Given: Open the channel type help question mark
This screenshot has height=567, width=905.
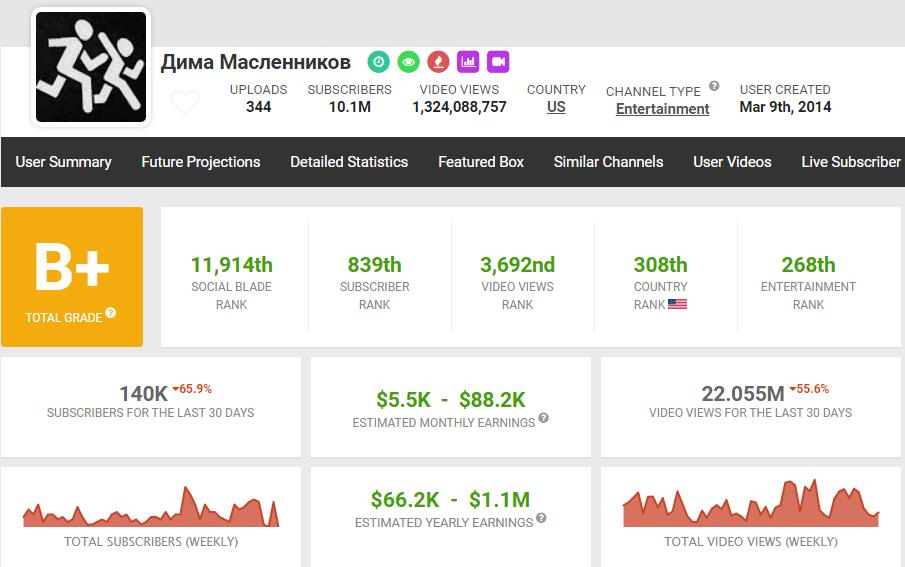Looking at the screenshot, I should click(x=714, y=86).
